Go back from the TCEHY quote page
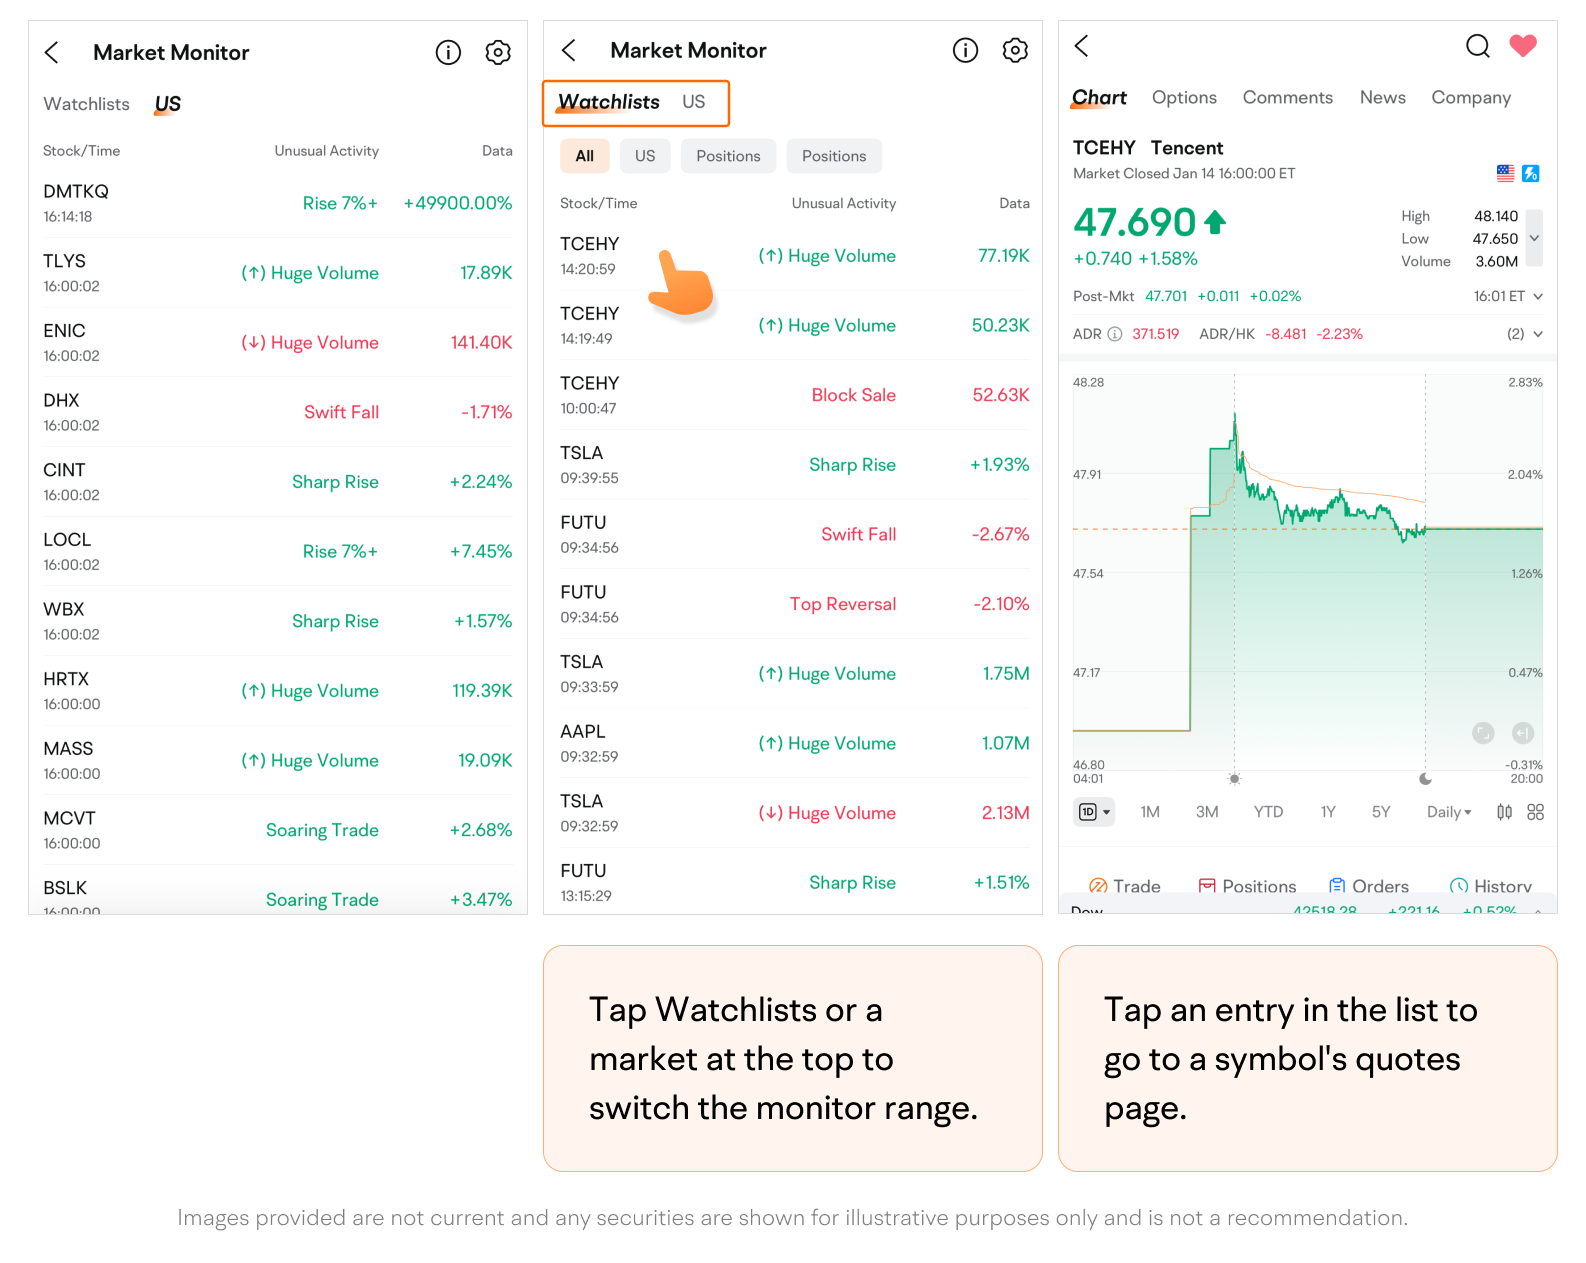The width and height of the screenshot is (1586, 1263). [1082, 46]
